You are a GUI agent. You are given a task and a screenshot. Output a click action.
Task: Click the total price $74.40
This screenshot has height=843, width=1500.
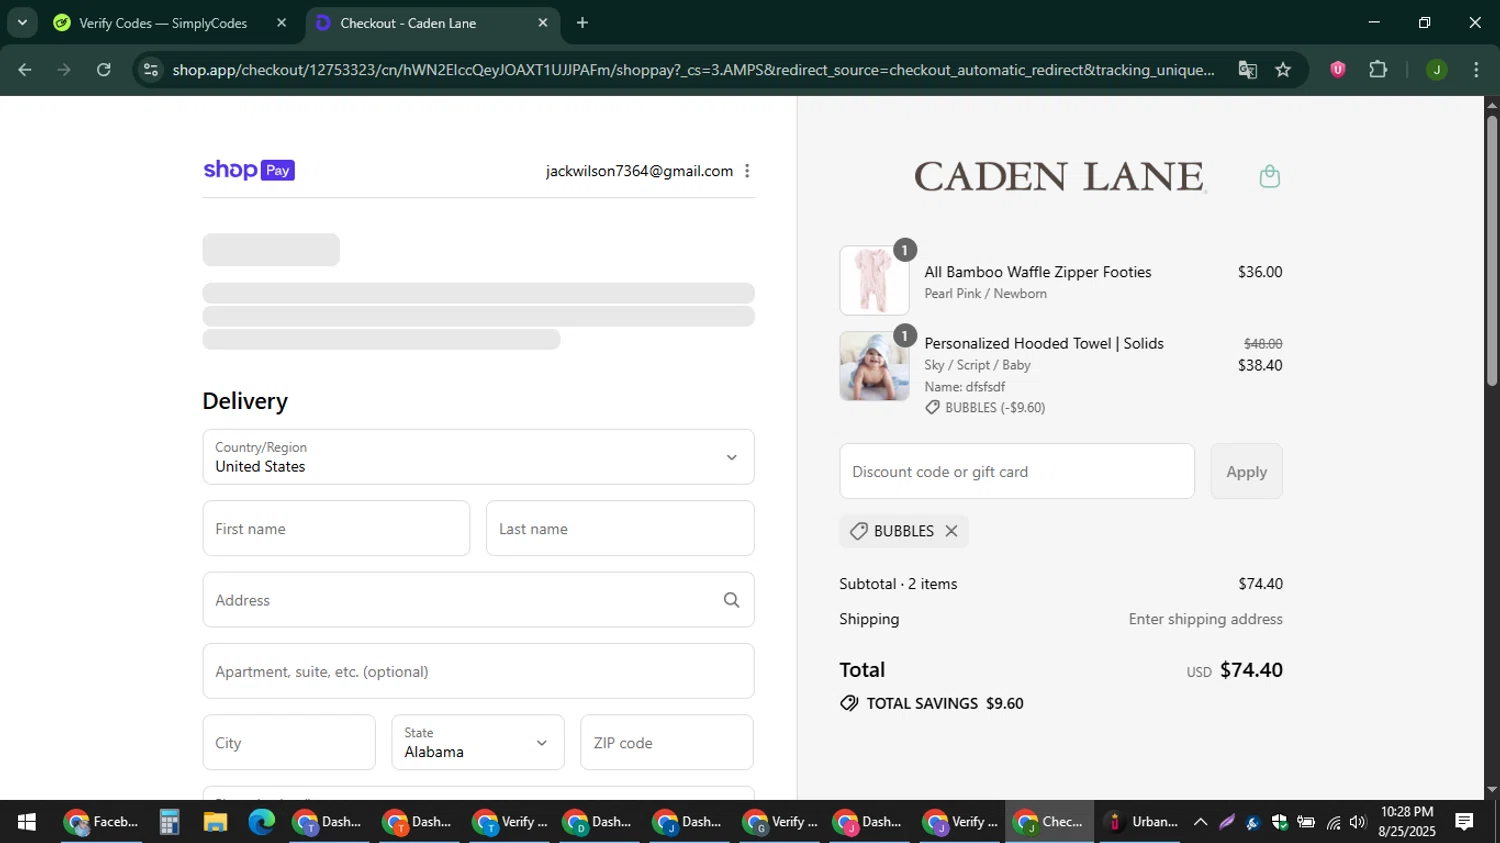(1251, 670)
